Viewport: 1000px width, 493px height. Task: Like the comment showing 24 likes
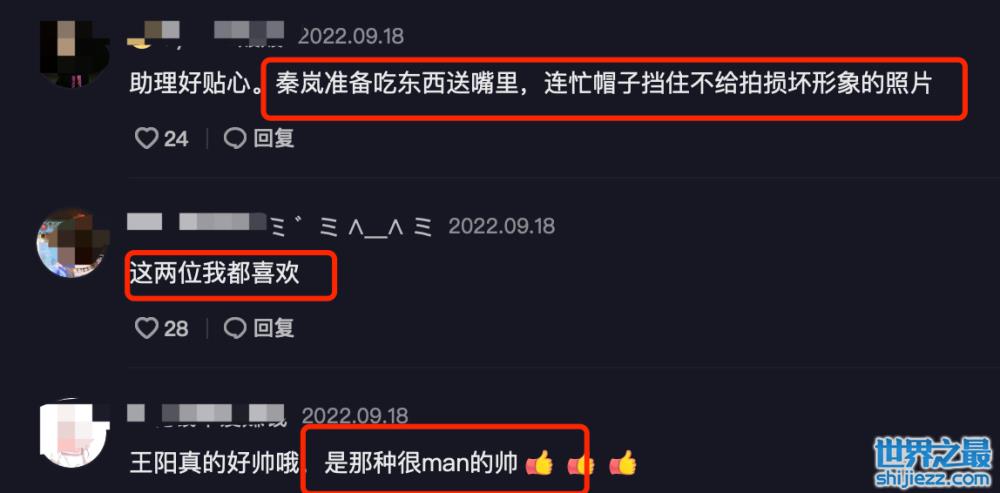point(146,138)
